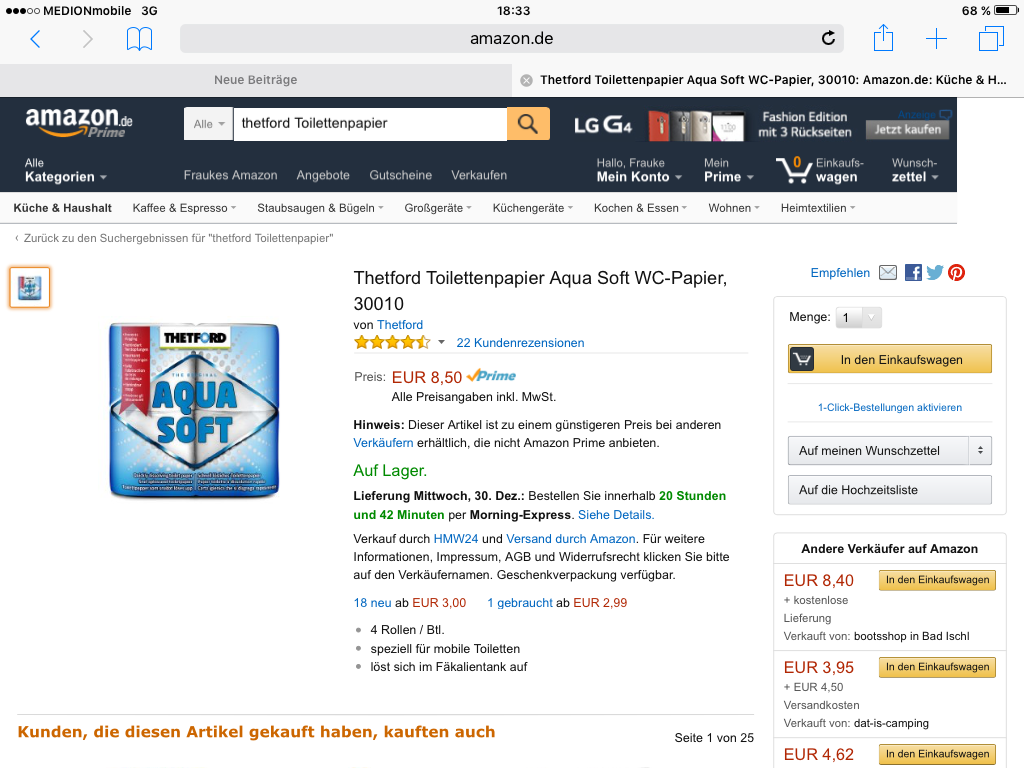Open the Kaffee & Espresso menu
Image resolution: width=1024 pixels, height=768 pixels.
coord(184,208)
